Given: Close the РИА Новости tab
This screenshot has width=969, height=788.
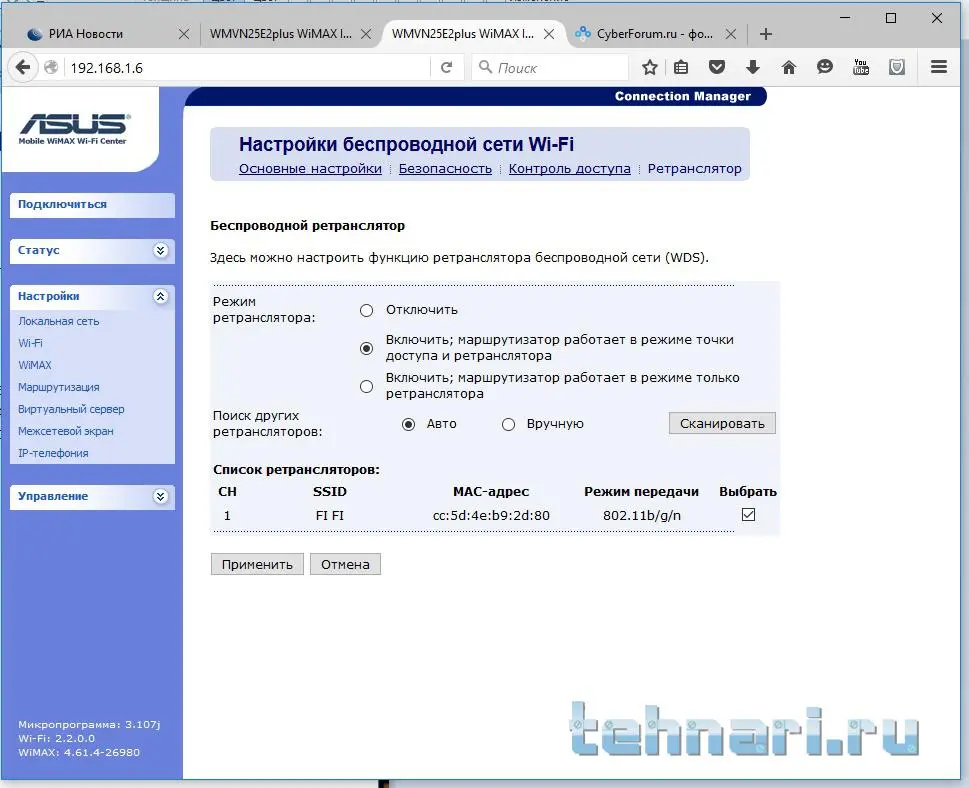Looking at the screenshot, I should [x=184, y=34].
